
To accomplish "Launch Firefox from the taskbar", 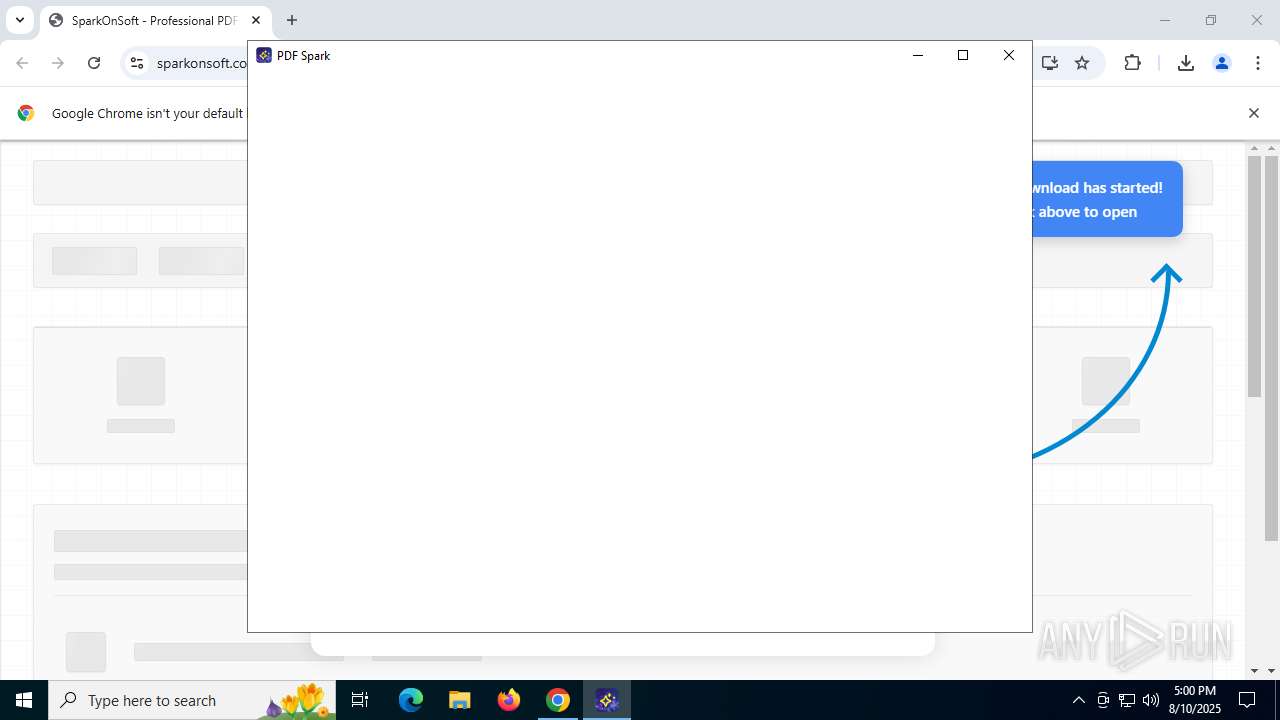I will 509,700.
